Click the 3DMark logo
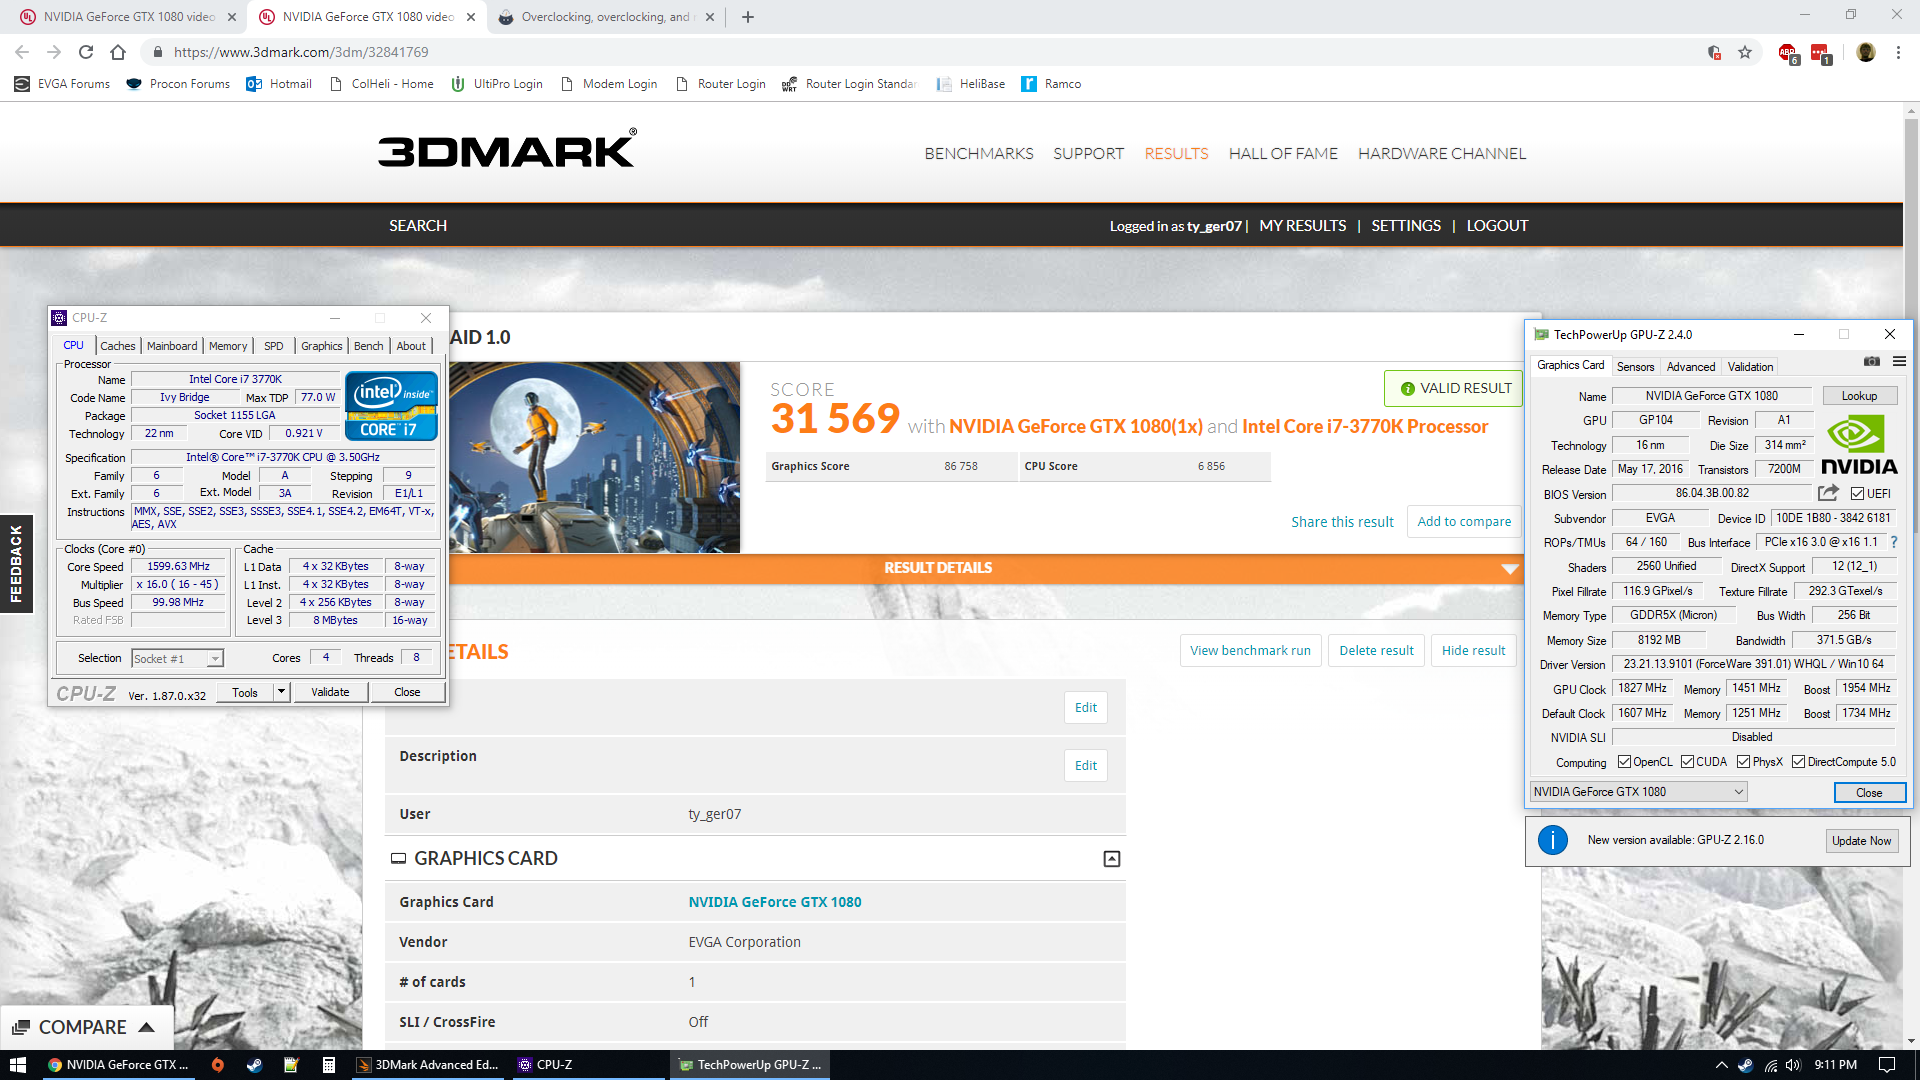The image size is (1920, 1080). click(507, 149)
